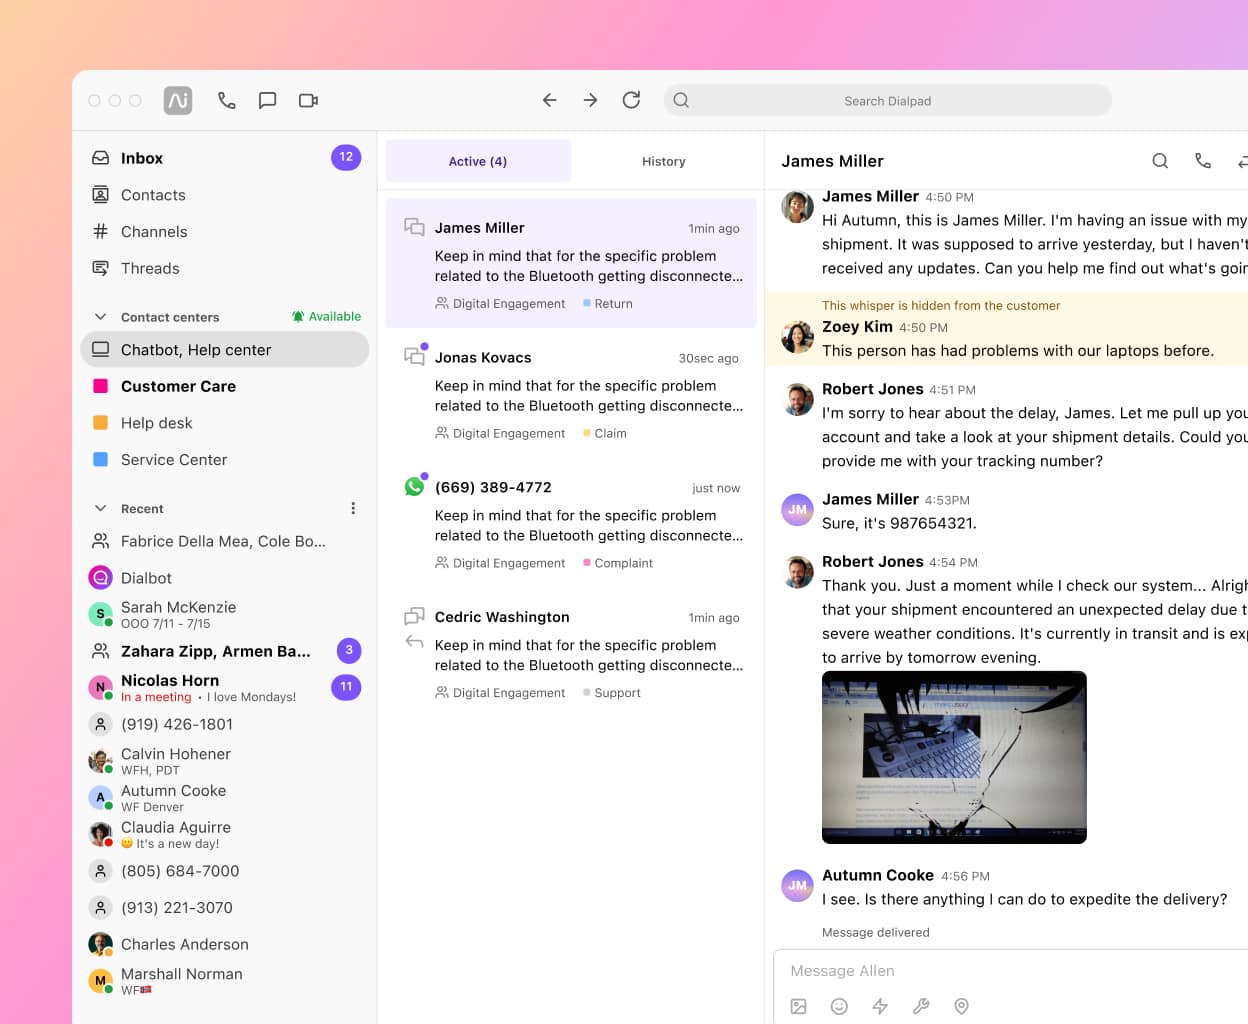Click the lightning quick replies icon
Image resolution: width=1248 pixels, height=1024 pixels.
point(880,1006)
